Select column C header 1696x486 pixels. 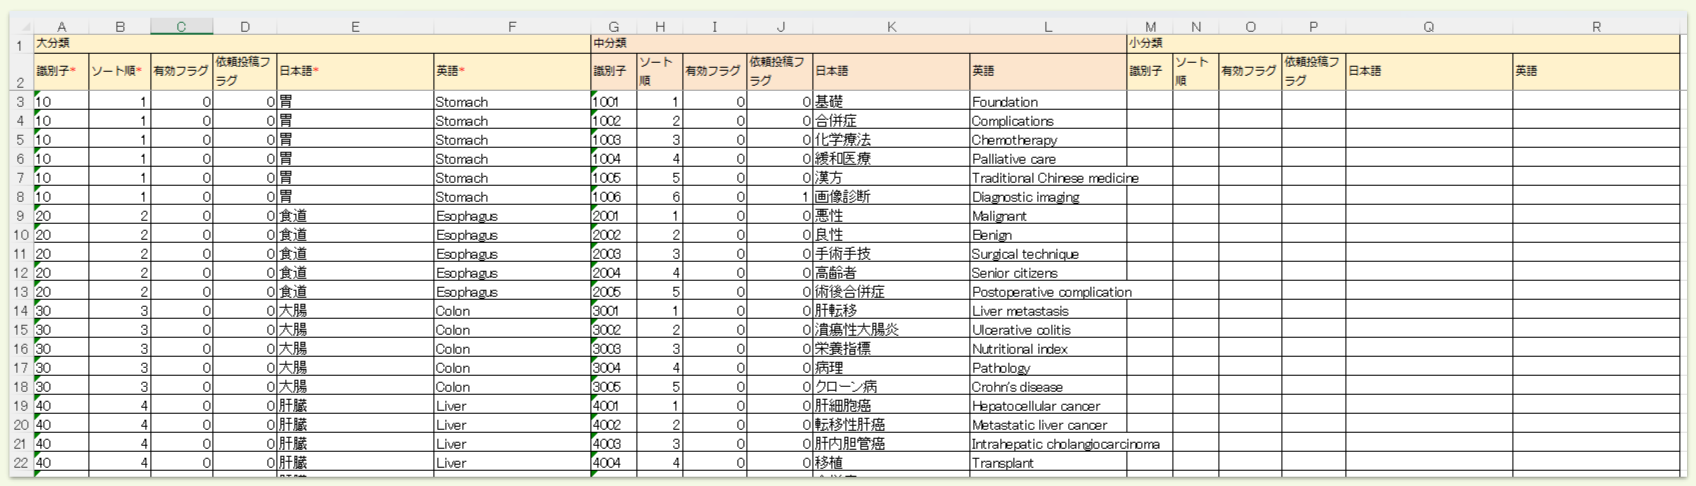pos(181,27)
